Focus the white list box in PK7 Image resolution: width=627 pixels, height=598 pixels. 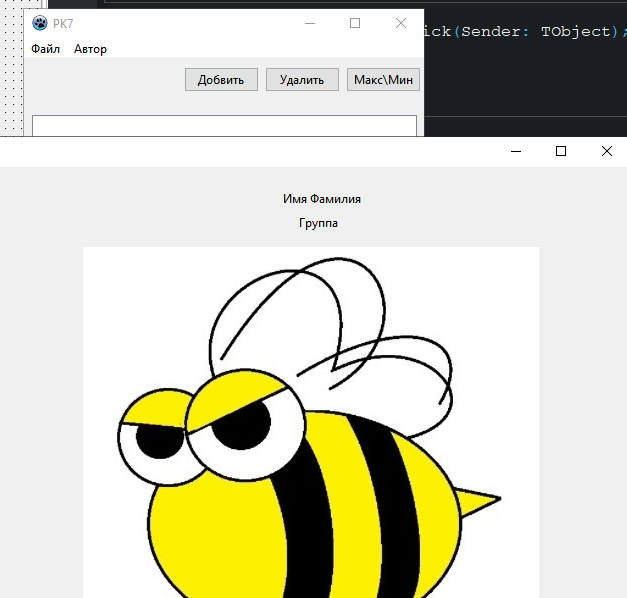(x=224, y=126)
